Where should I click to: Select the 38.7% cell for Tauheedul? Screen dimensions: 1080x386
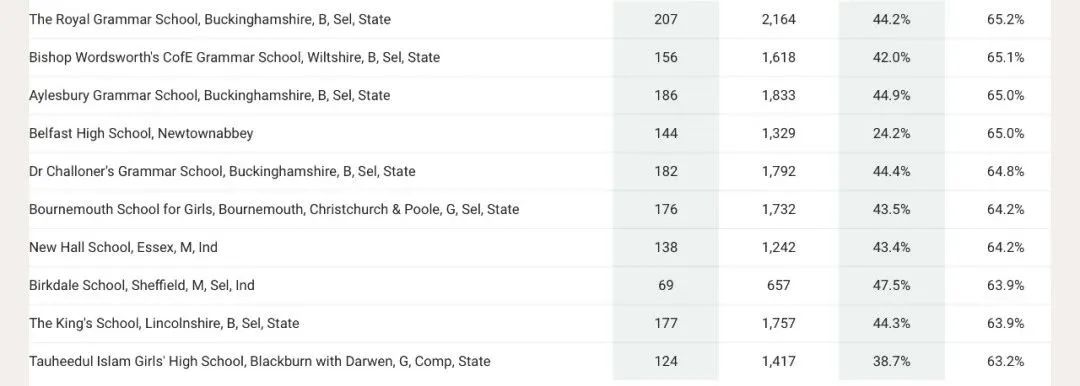[891, 360]
